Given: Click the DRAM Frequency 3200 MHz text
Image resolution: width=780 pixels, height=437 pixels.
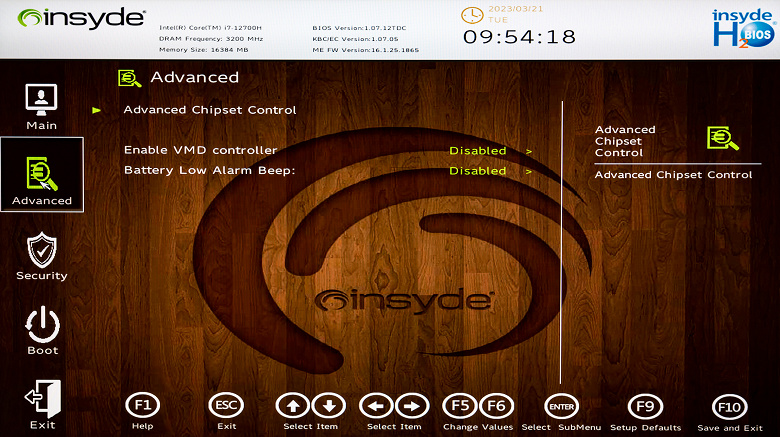Looking at the screenshot, I should coord(211,39).
